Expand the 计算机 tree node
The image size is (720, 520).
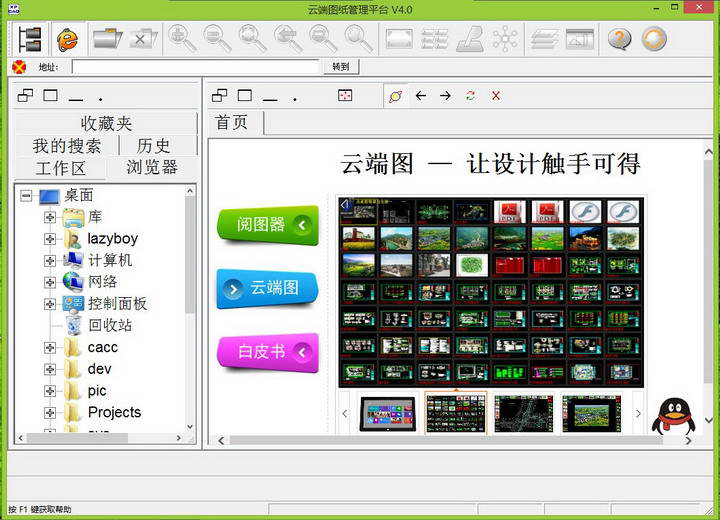click(x=49, y=261)
